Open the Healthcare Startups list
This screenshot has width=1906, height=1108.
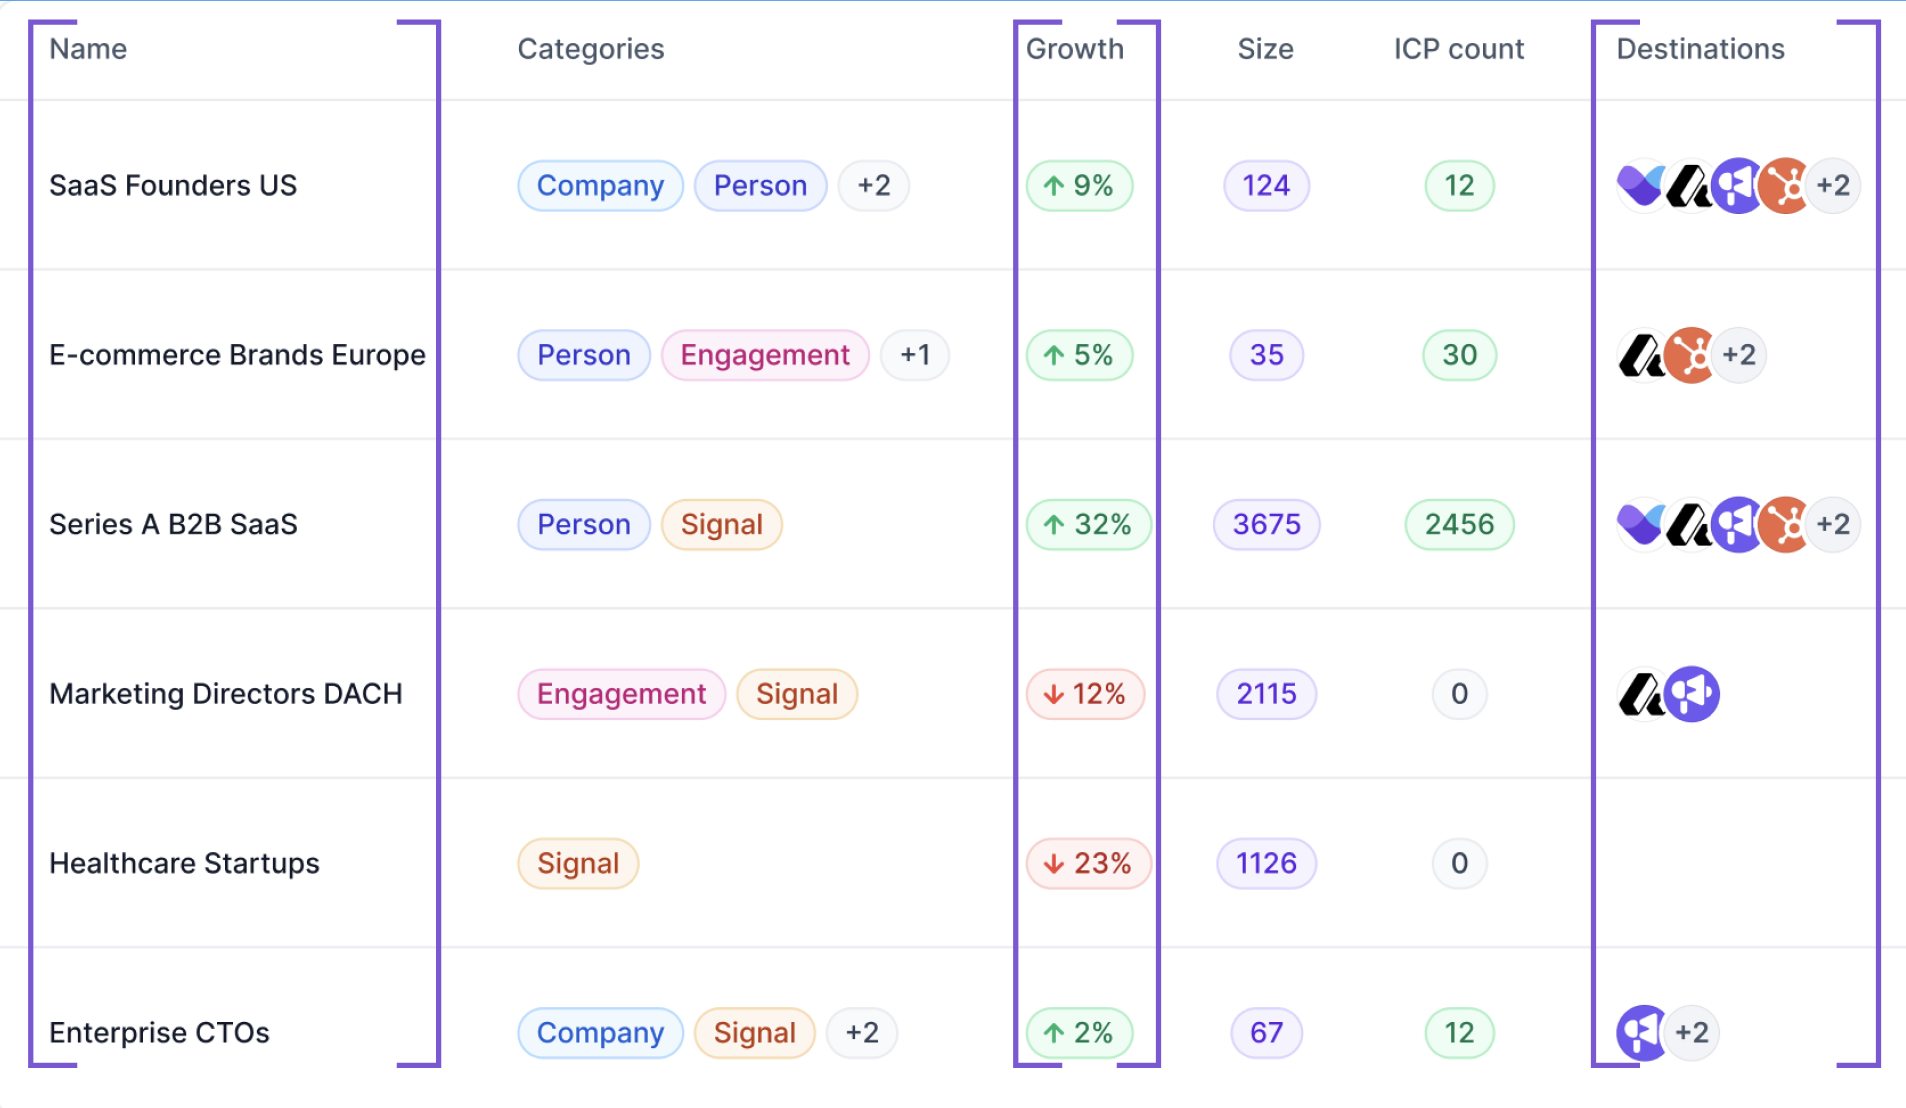pyautogui.click(x=184, y=863)
